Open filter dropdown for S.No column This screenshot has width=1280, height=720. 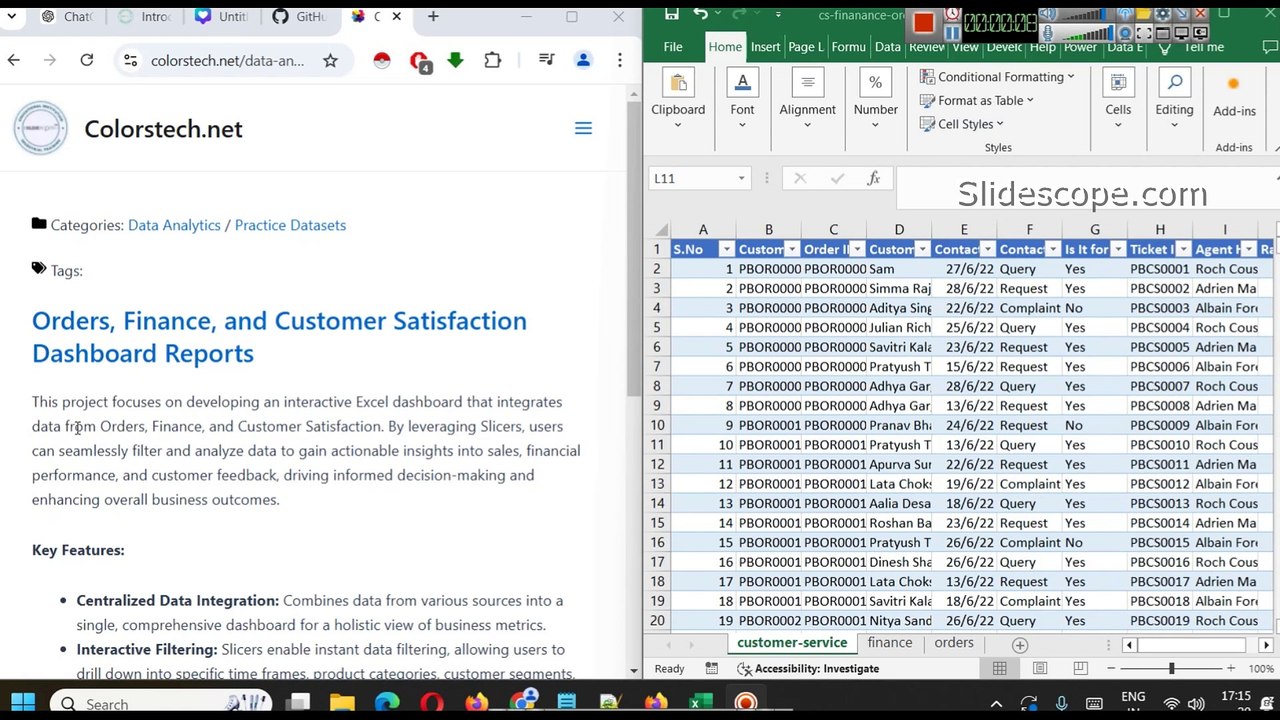[727, 249]
